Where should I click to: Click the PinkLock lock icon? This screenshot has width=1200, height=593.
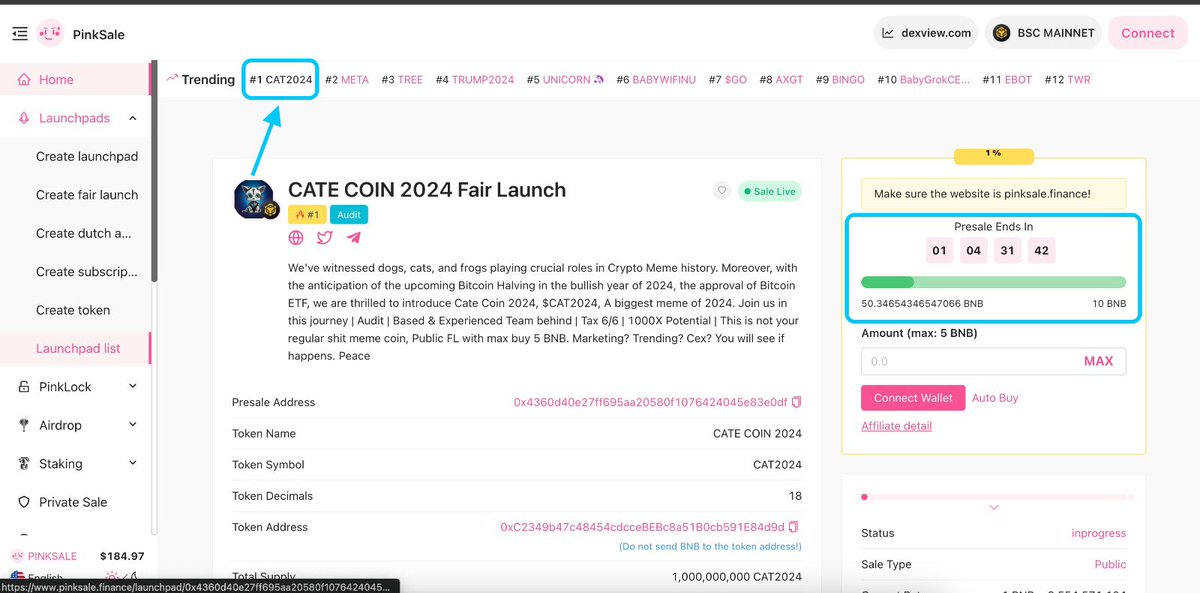[24, 386]
